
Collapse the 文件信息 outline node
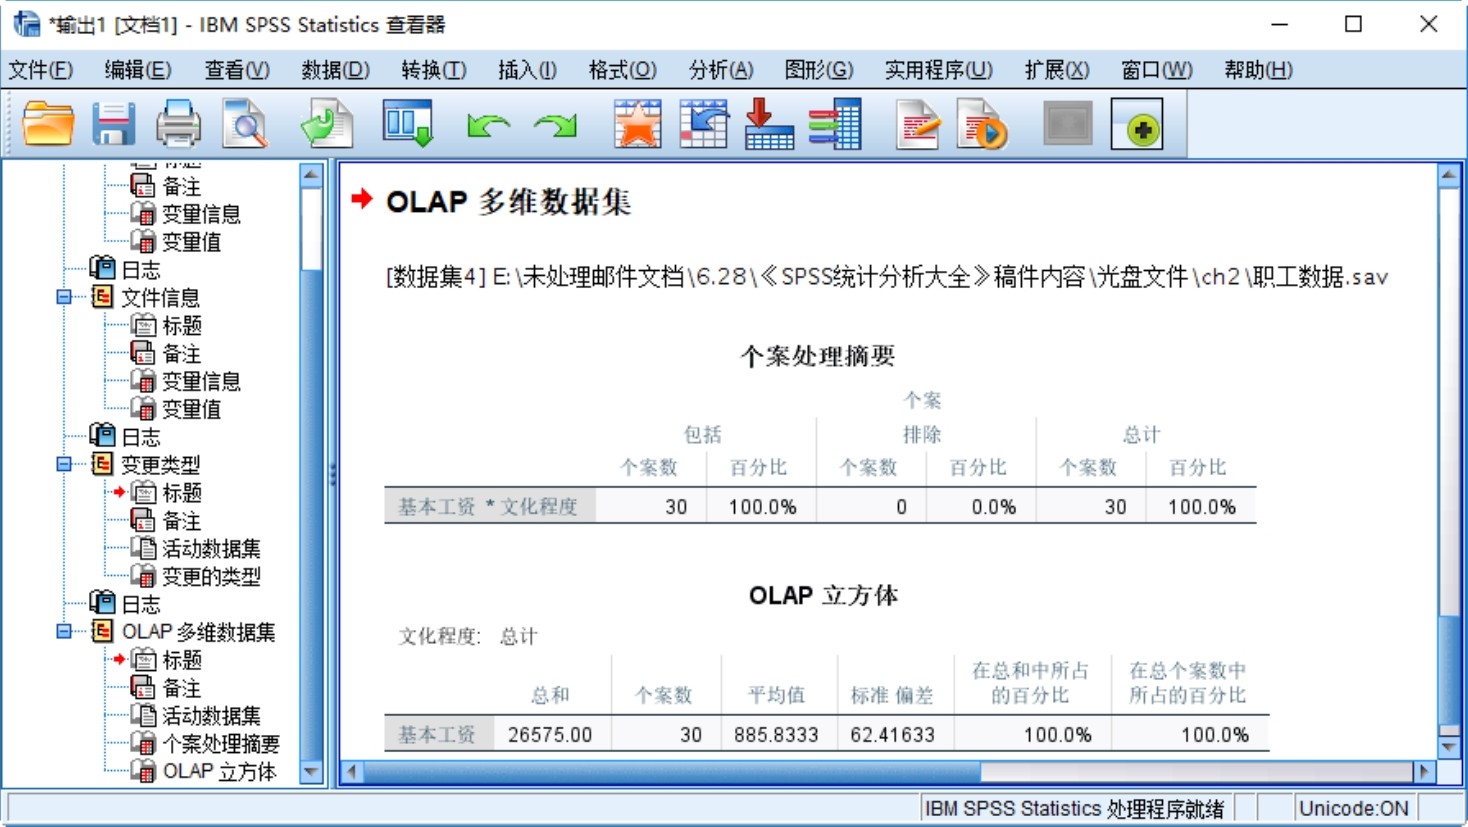pos(64,297)
